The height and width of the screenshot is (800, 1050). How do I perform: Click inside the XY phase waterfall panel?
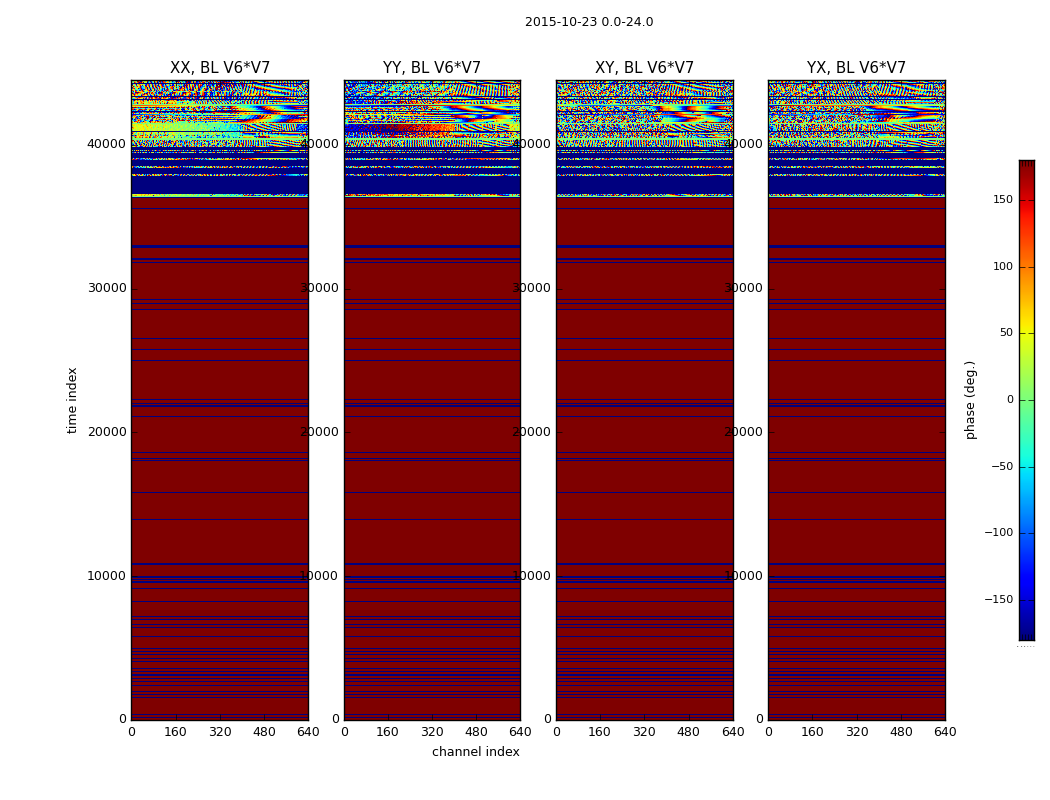(644, 450)
